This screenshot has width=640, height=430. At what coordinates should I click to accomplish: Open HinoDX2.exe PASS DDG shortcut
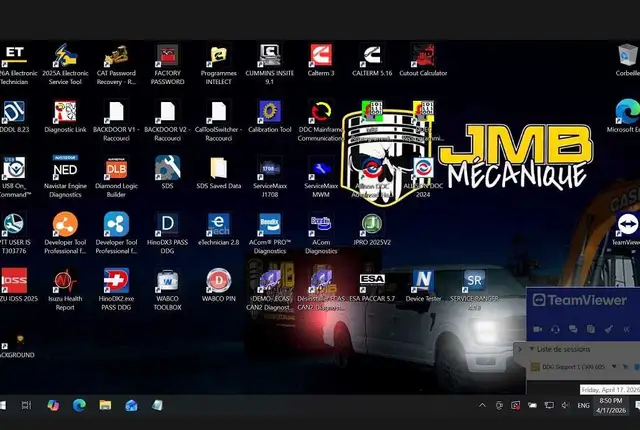coord(116,289)
